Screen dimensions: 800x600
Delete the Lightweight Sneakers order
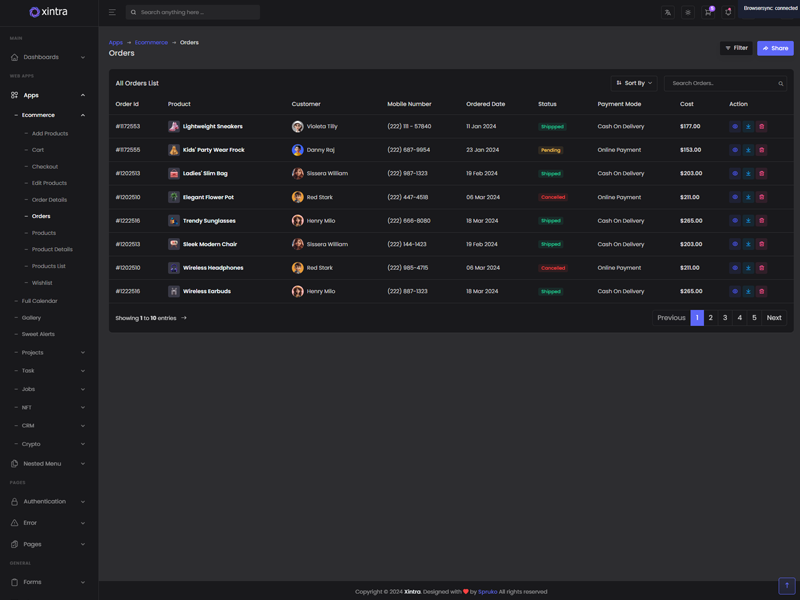click(x=761, y=127)
